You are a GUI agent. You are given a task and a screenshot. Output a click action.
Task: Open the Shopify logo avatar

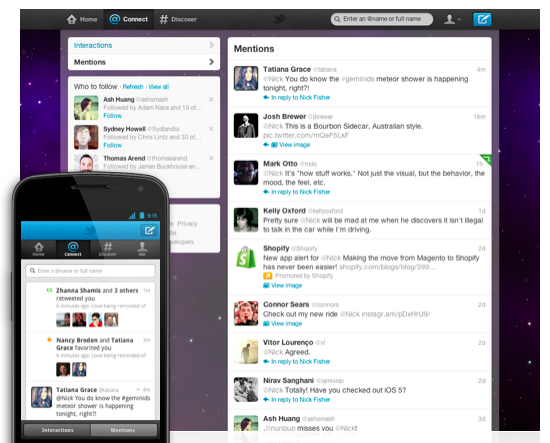click(x=246, y=257)
